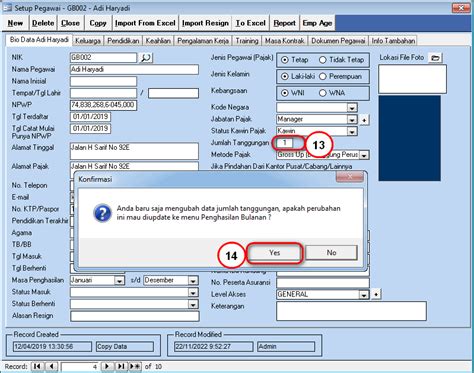Click the Keterangan text box
Viewport: 474px width, 373px height.
point(351,311)
